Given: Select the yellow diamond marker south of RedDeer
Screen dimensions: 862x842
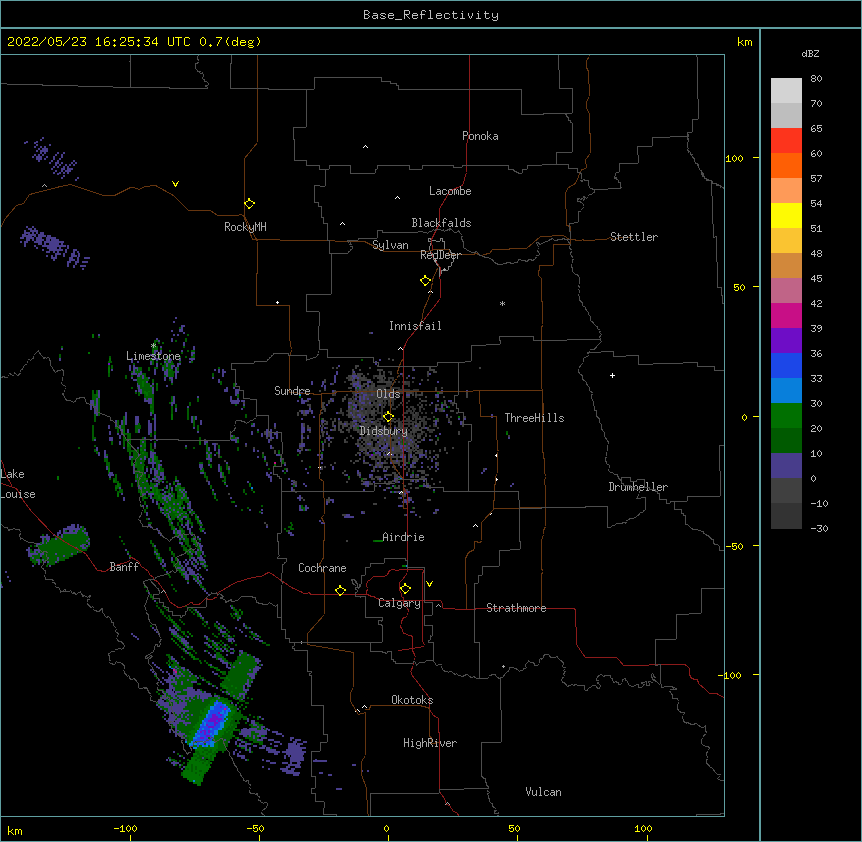Looking at the screenshot, I should [425, 281].
